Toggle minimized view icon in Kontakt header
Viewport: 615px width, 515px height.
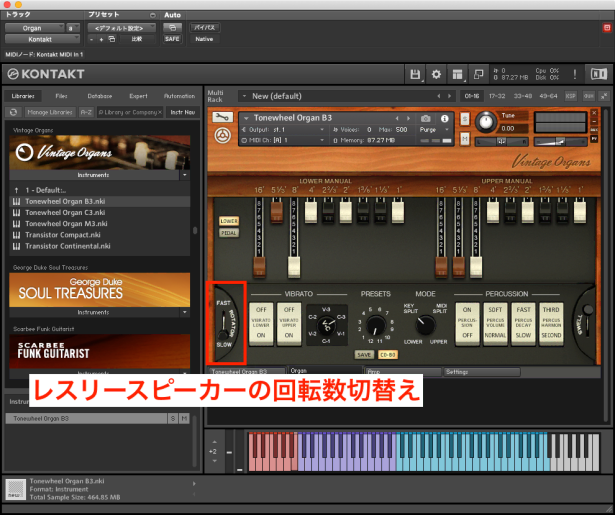479,74
